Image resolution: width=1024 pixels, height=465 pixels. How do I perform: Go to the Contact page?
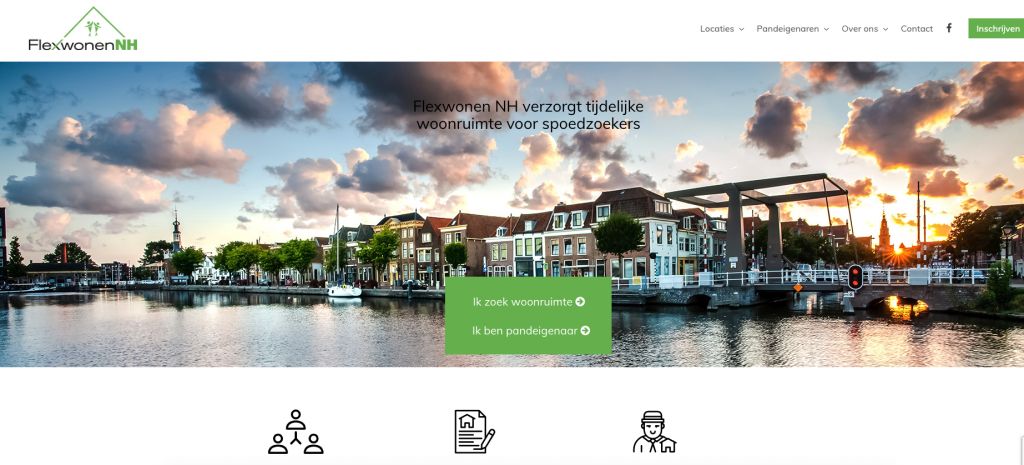(x=916, y=29)
